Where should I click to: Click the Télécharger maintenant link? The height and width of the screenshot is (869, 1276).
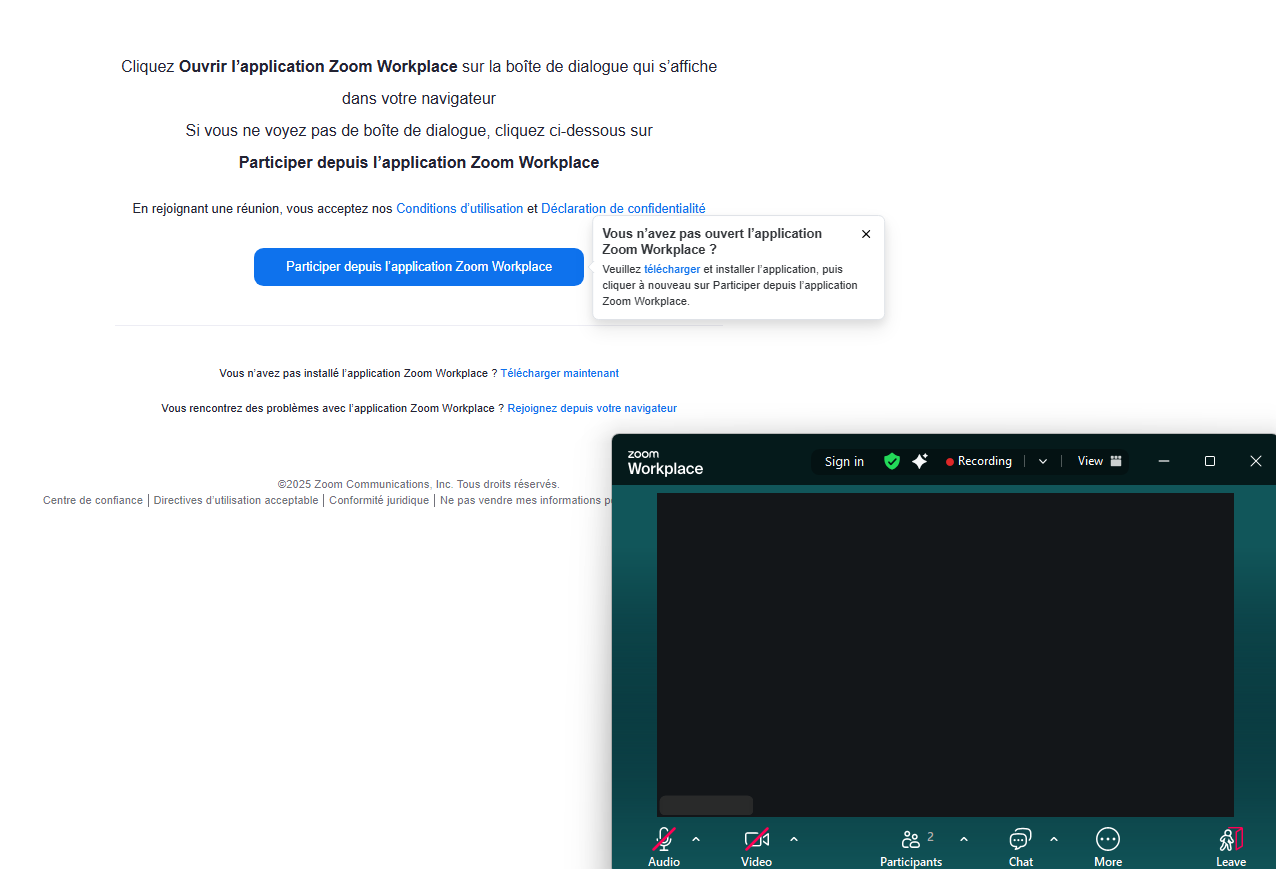click(560, 373)
